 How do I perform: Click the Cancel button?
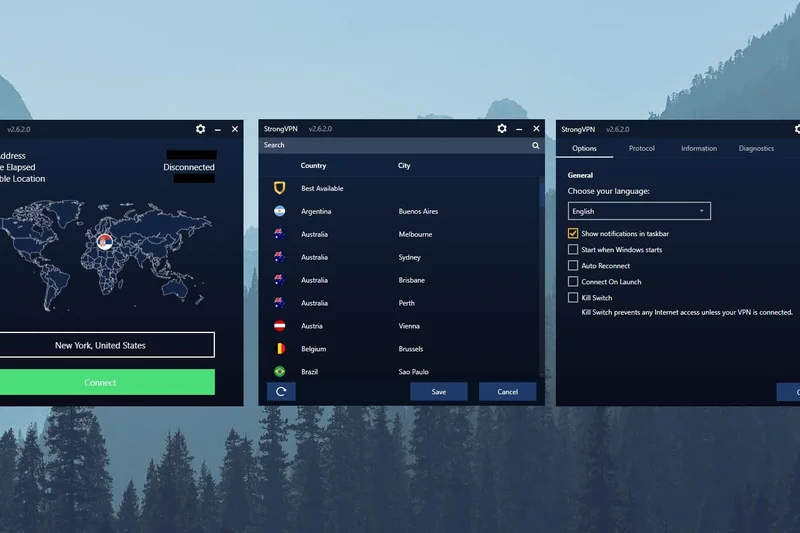tap(507, 392)
